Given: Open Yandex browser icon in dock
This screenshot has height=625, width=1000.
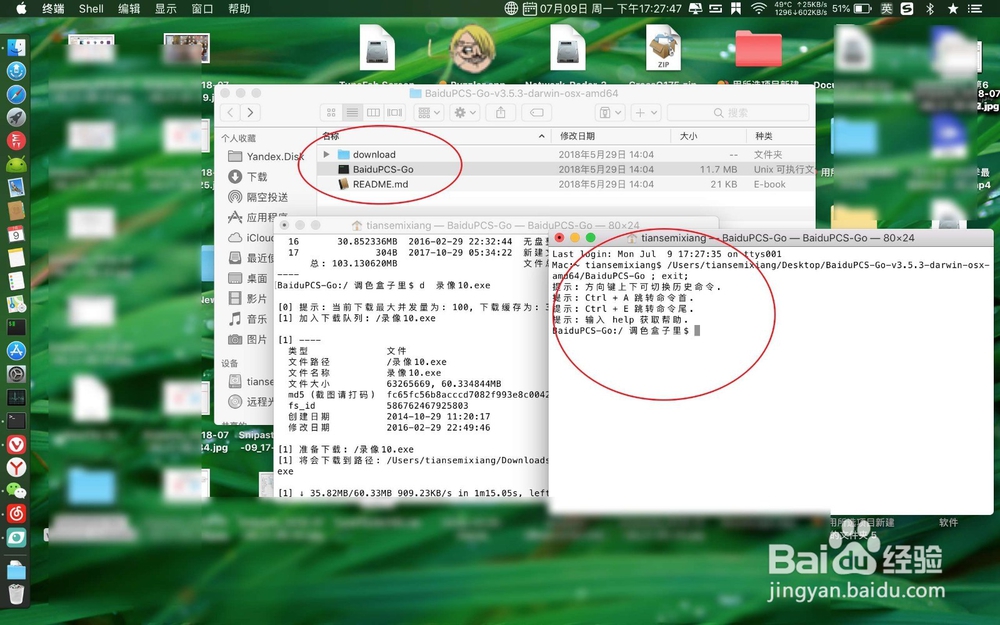Looking at the screenshot, I should 16,467.
